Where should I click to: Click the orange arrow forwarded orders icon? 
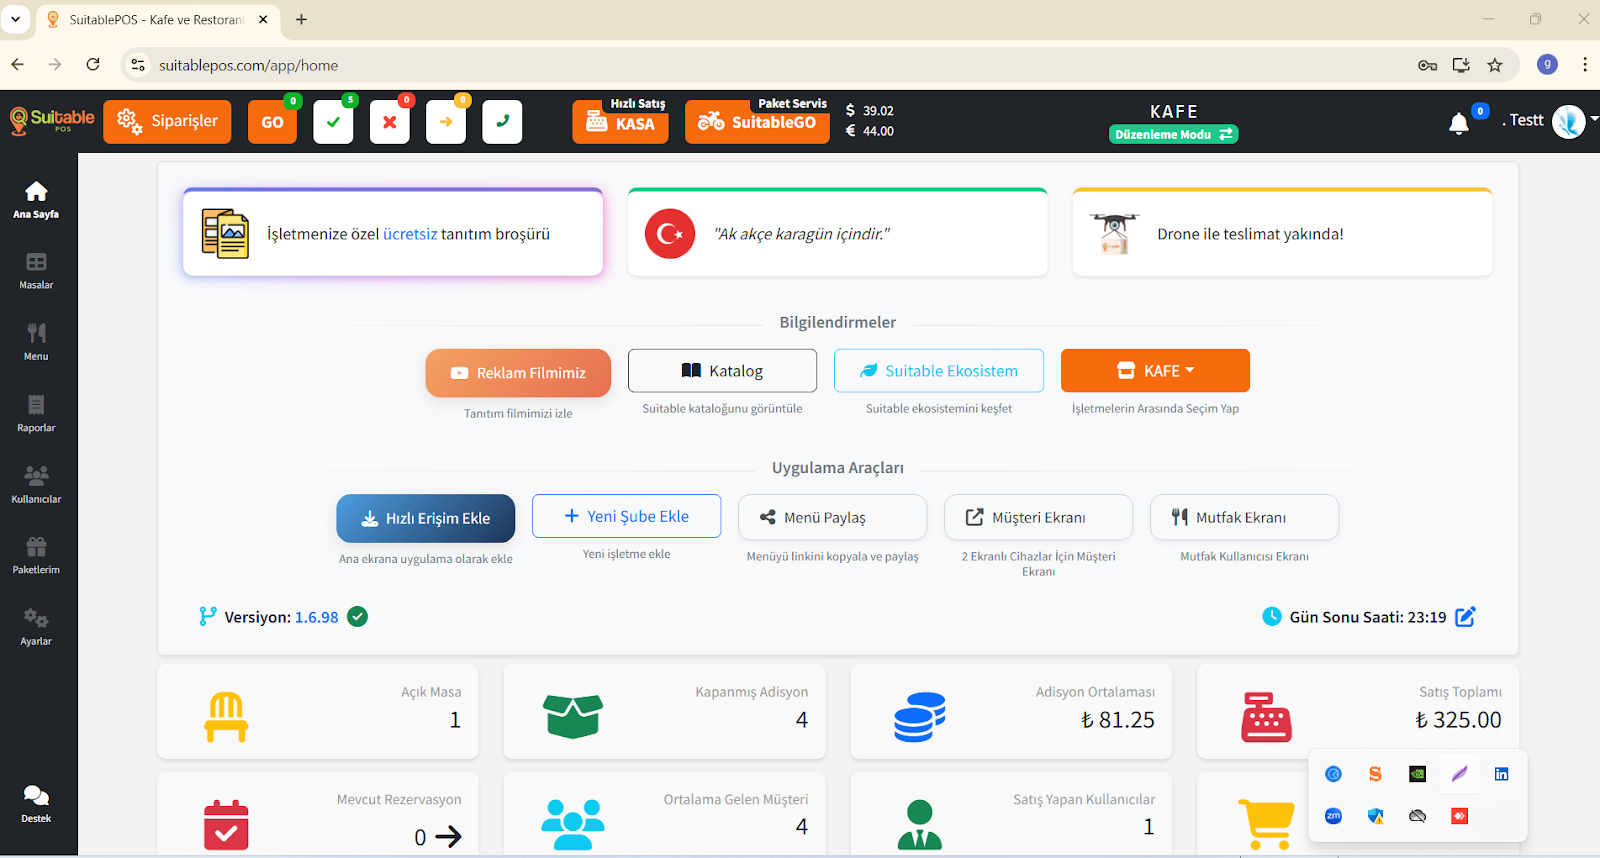pos(446,122)
